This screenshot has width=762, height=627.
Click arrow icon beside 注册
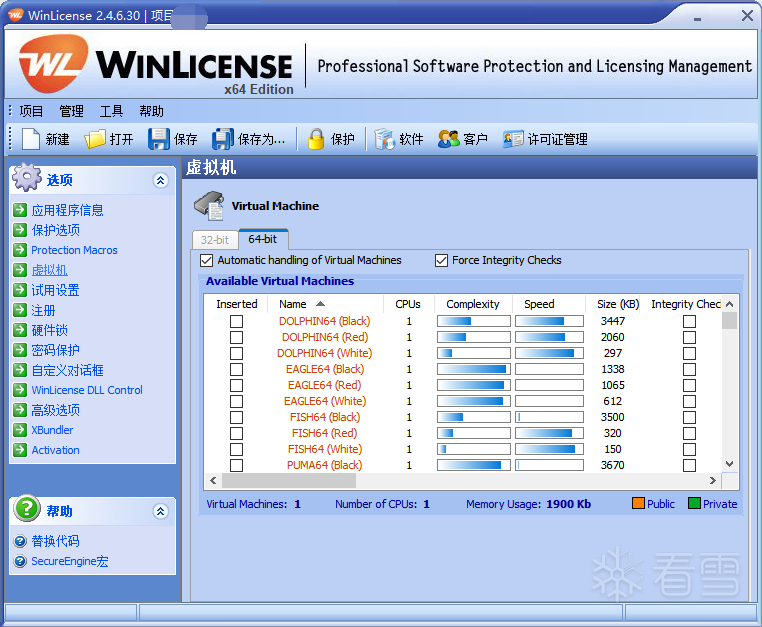pos(20,310)
